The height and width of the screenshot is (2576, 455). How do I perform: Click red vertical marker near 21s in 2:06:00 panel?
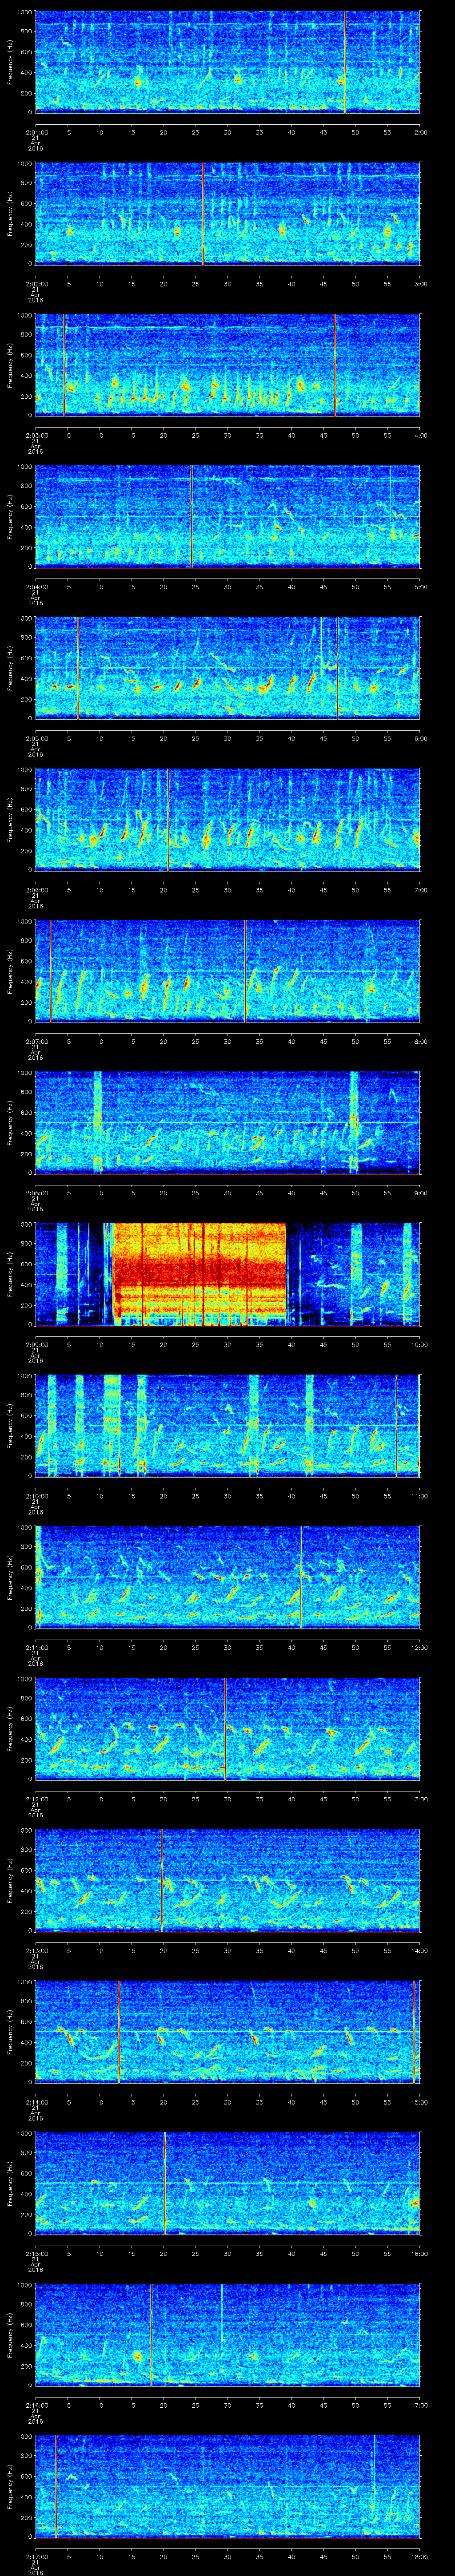[169, 820]
